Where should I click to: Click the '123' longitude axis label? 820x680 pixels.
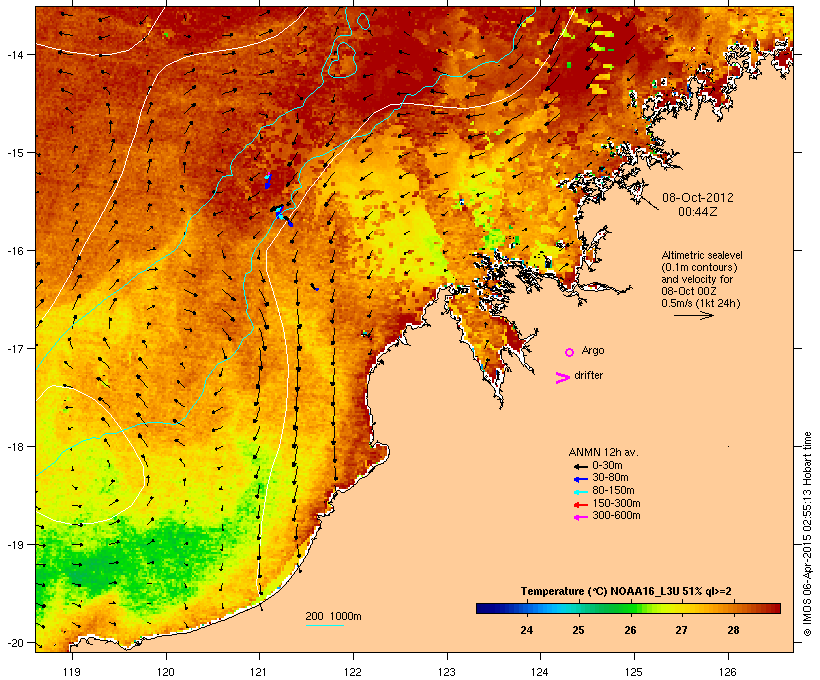tap(447, 671)
